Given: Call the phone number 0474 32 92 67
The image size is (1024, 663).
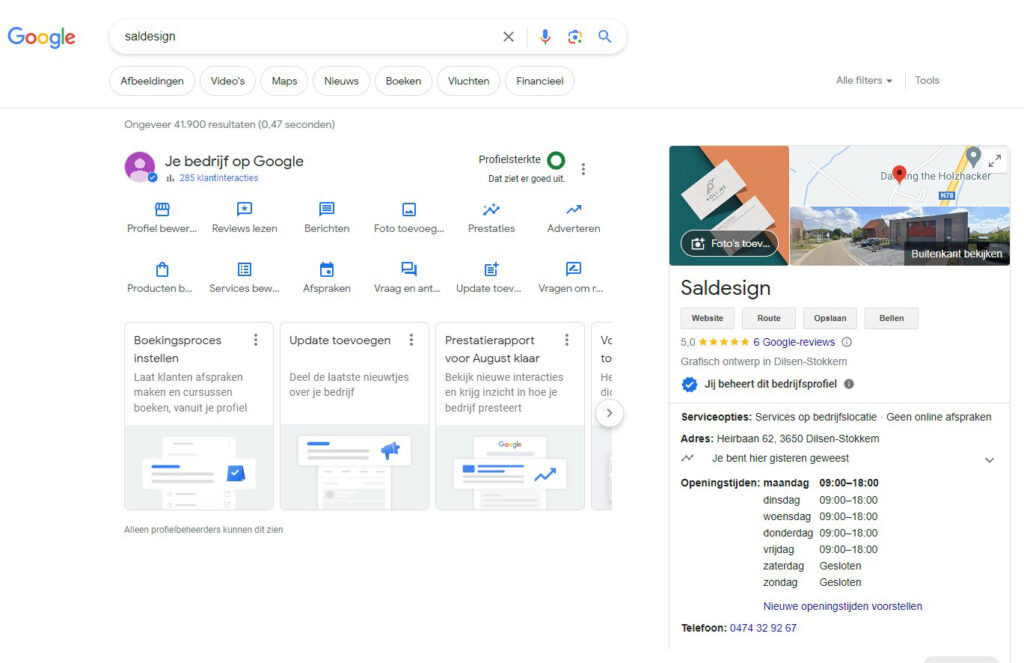Looking at the screenshot, I should [763, 628].
